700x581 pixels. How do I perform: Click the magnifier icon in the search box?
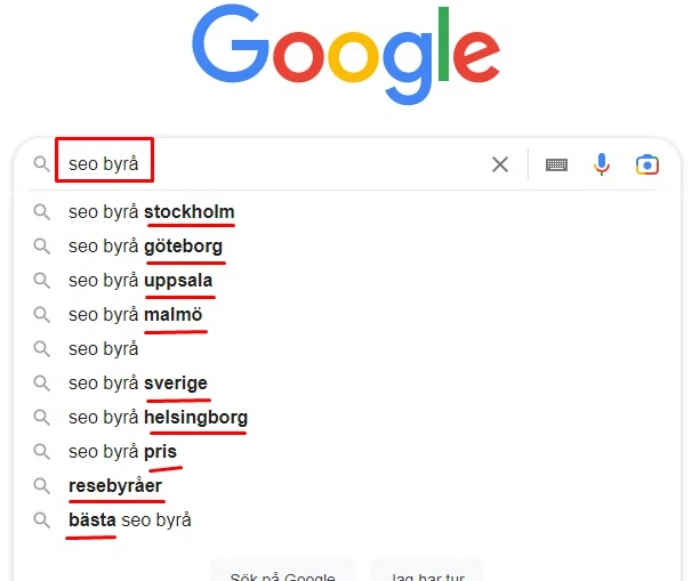(x=41, y=164)
